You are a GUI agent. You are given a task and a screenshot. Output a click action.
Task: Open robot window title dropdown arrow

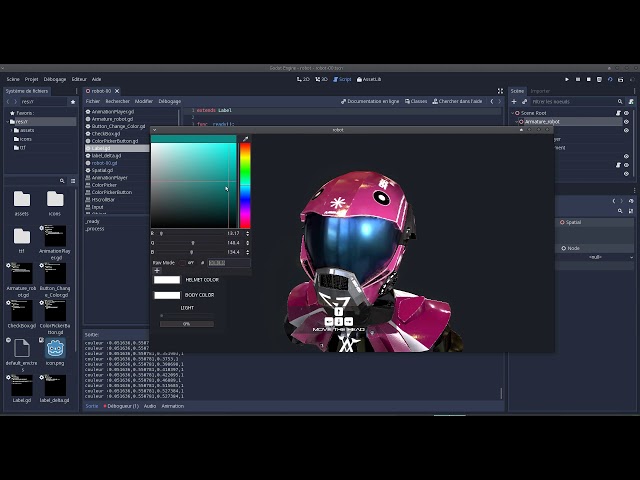pos(154,130)
